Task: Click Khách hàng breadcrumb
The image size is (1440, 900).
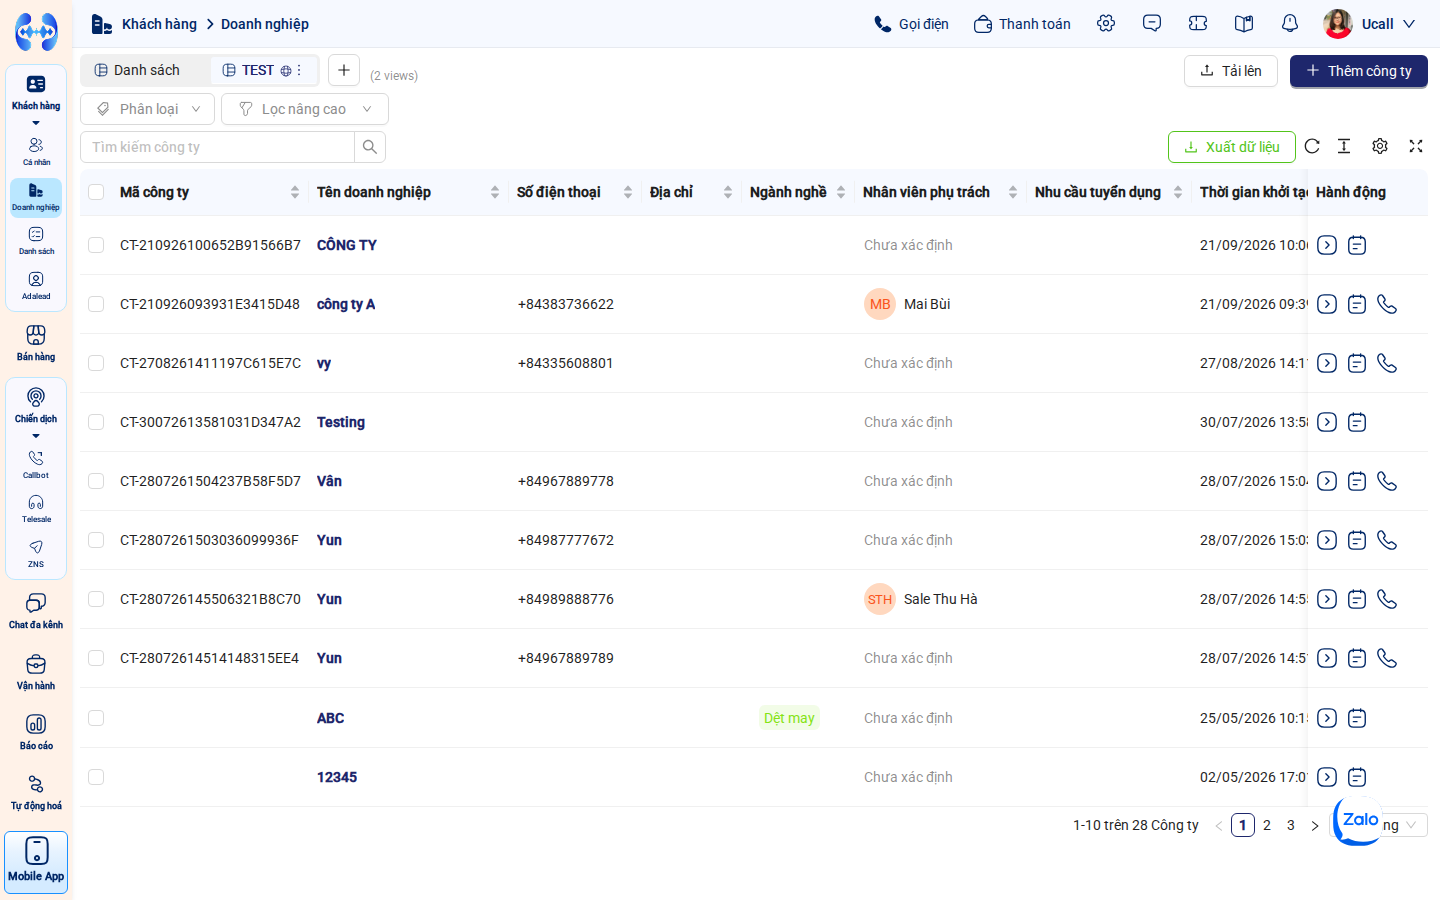Action: click(159, 24)
